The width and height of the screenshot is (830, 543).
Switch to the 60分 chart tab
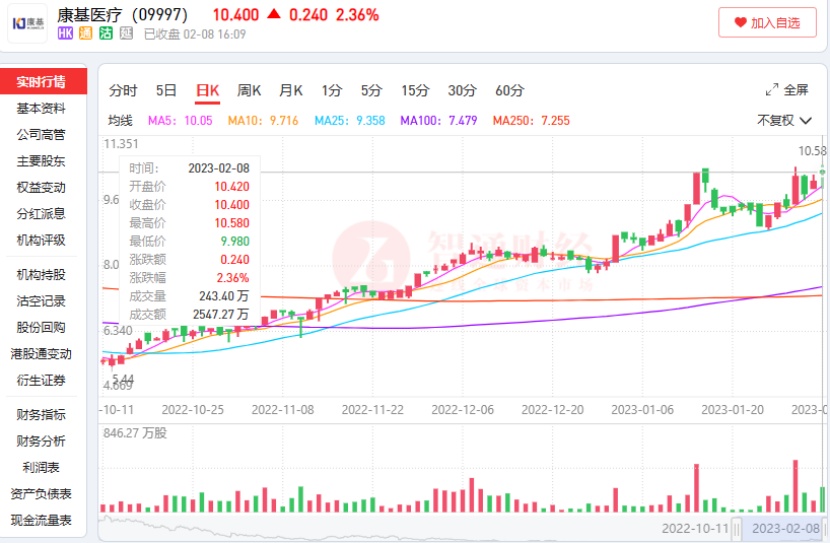pyautogui.click(x=509, y=90)
